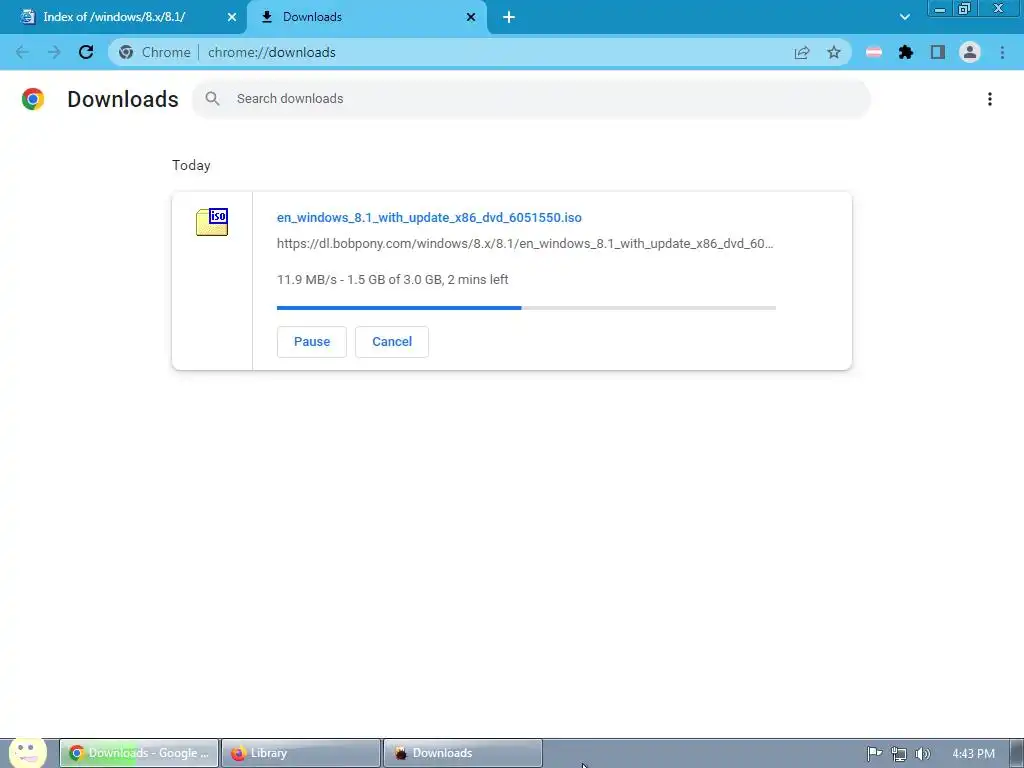The width and height of the screenshot is (1024, 768).
Task: Pause the ISO download
Action: point(312,342)
